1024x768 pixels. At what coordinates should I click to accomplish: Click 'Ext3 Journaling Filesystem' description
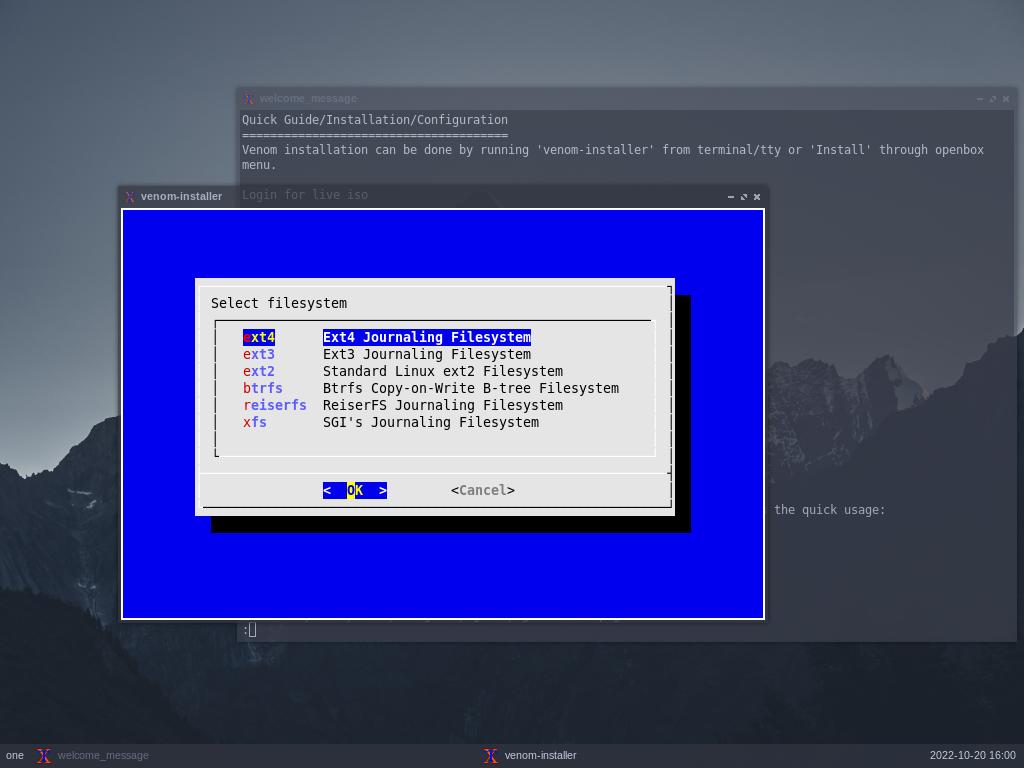point(426,354)
